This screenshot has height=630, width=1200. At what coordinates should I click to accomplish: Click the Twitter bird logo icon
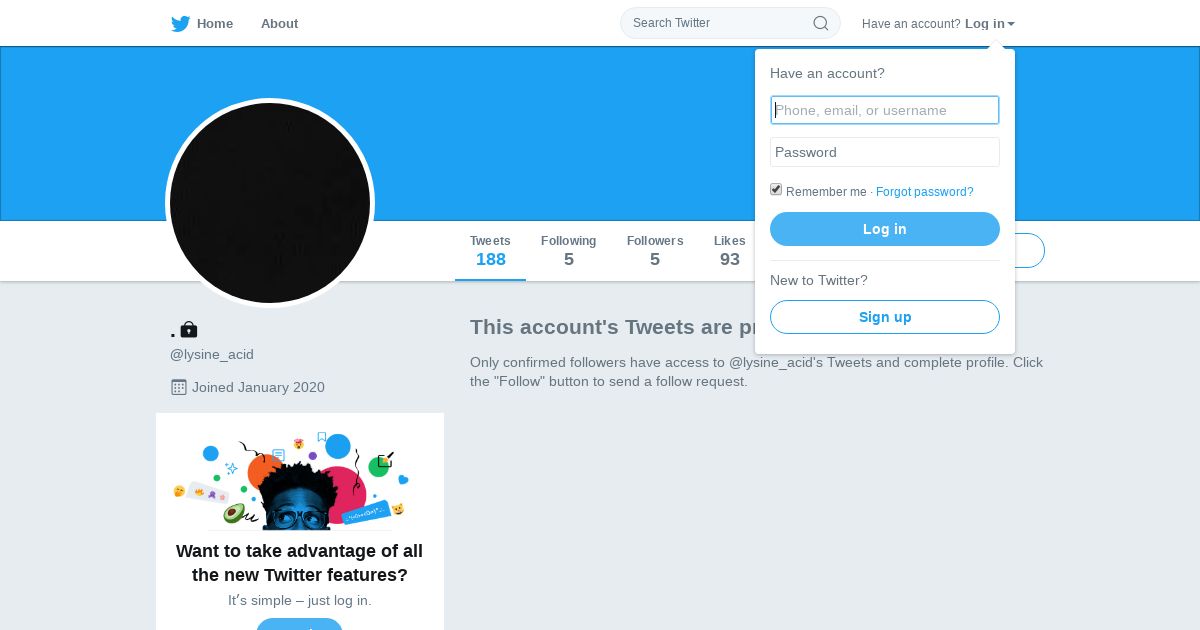click(x=180, y=24)
